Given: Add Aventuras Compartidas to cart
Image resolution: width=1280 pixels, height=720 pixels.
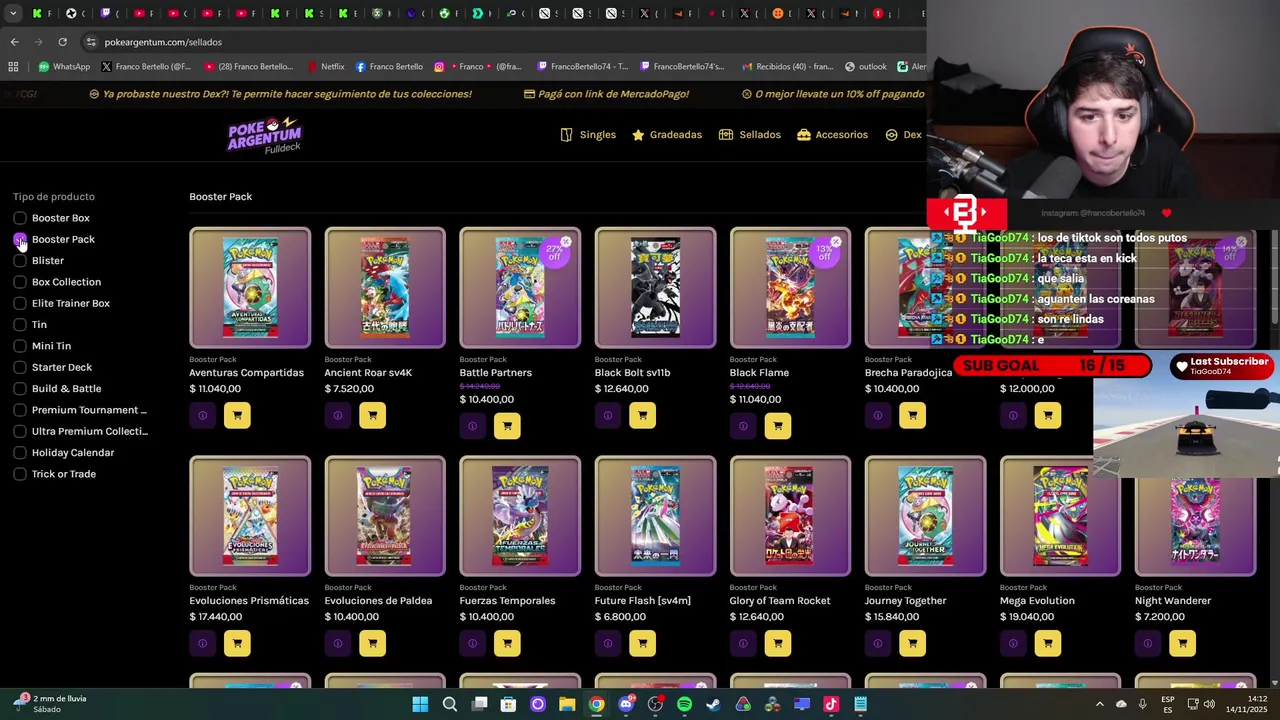Looking at the screenshot, I should 237,415.
